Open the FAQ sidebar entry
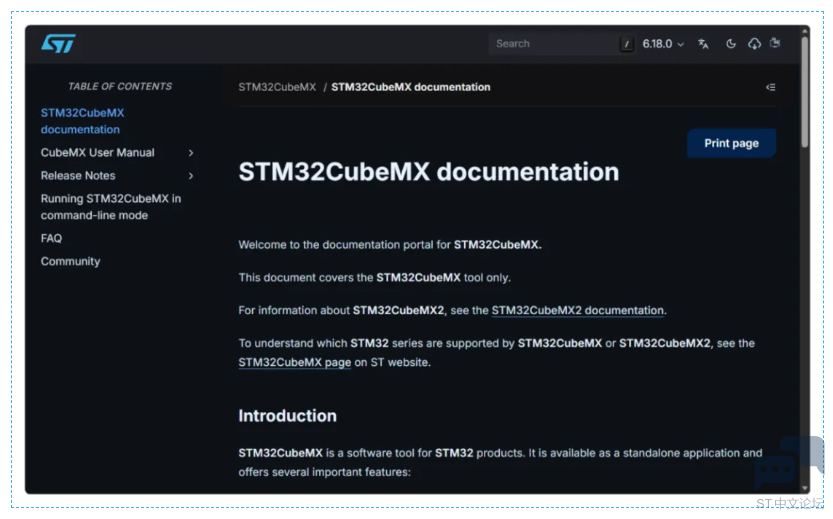Screen dimensions: 833x519 point(52,239)
